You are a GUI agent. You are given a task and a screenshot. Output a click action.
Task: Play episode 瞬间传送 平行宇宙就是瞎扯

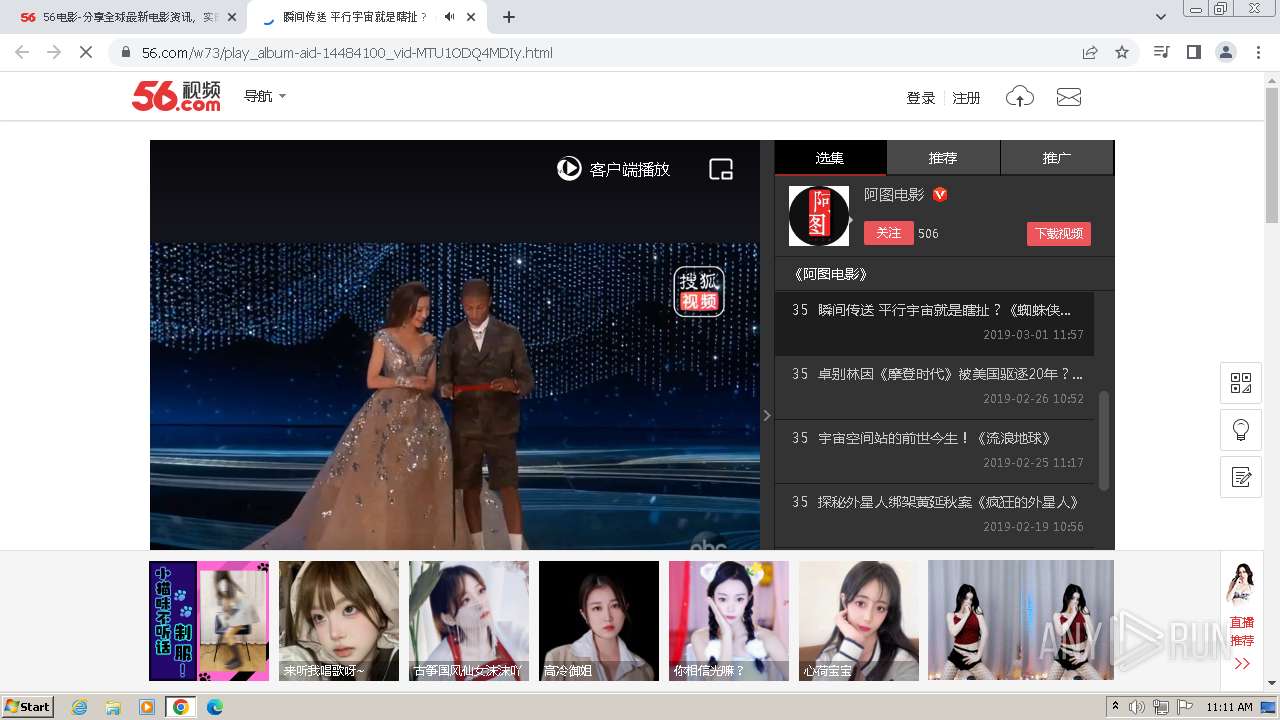[934, 323]
